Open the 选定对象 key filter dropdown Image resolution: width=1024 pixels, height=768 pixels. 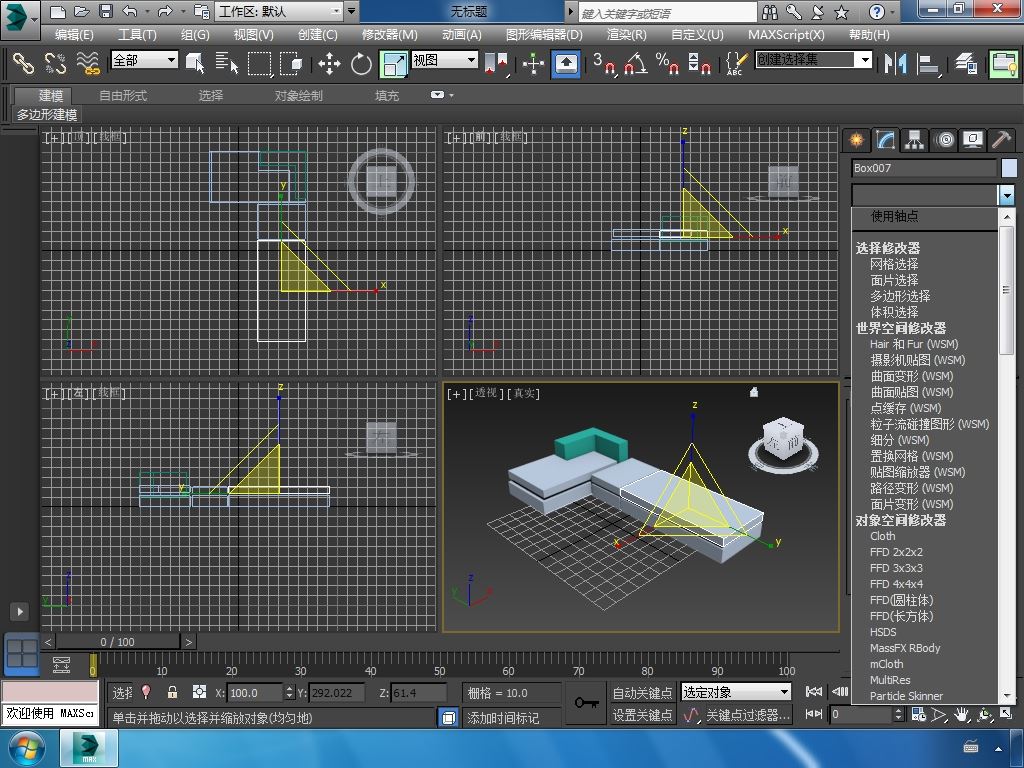(735, 692)
